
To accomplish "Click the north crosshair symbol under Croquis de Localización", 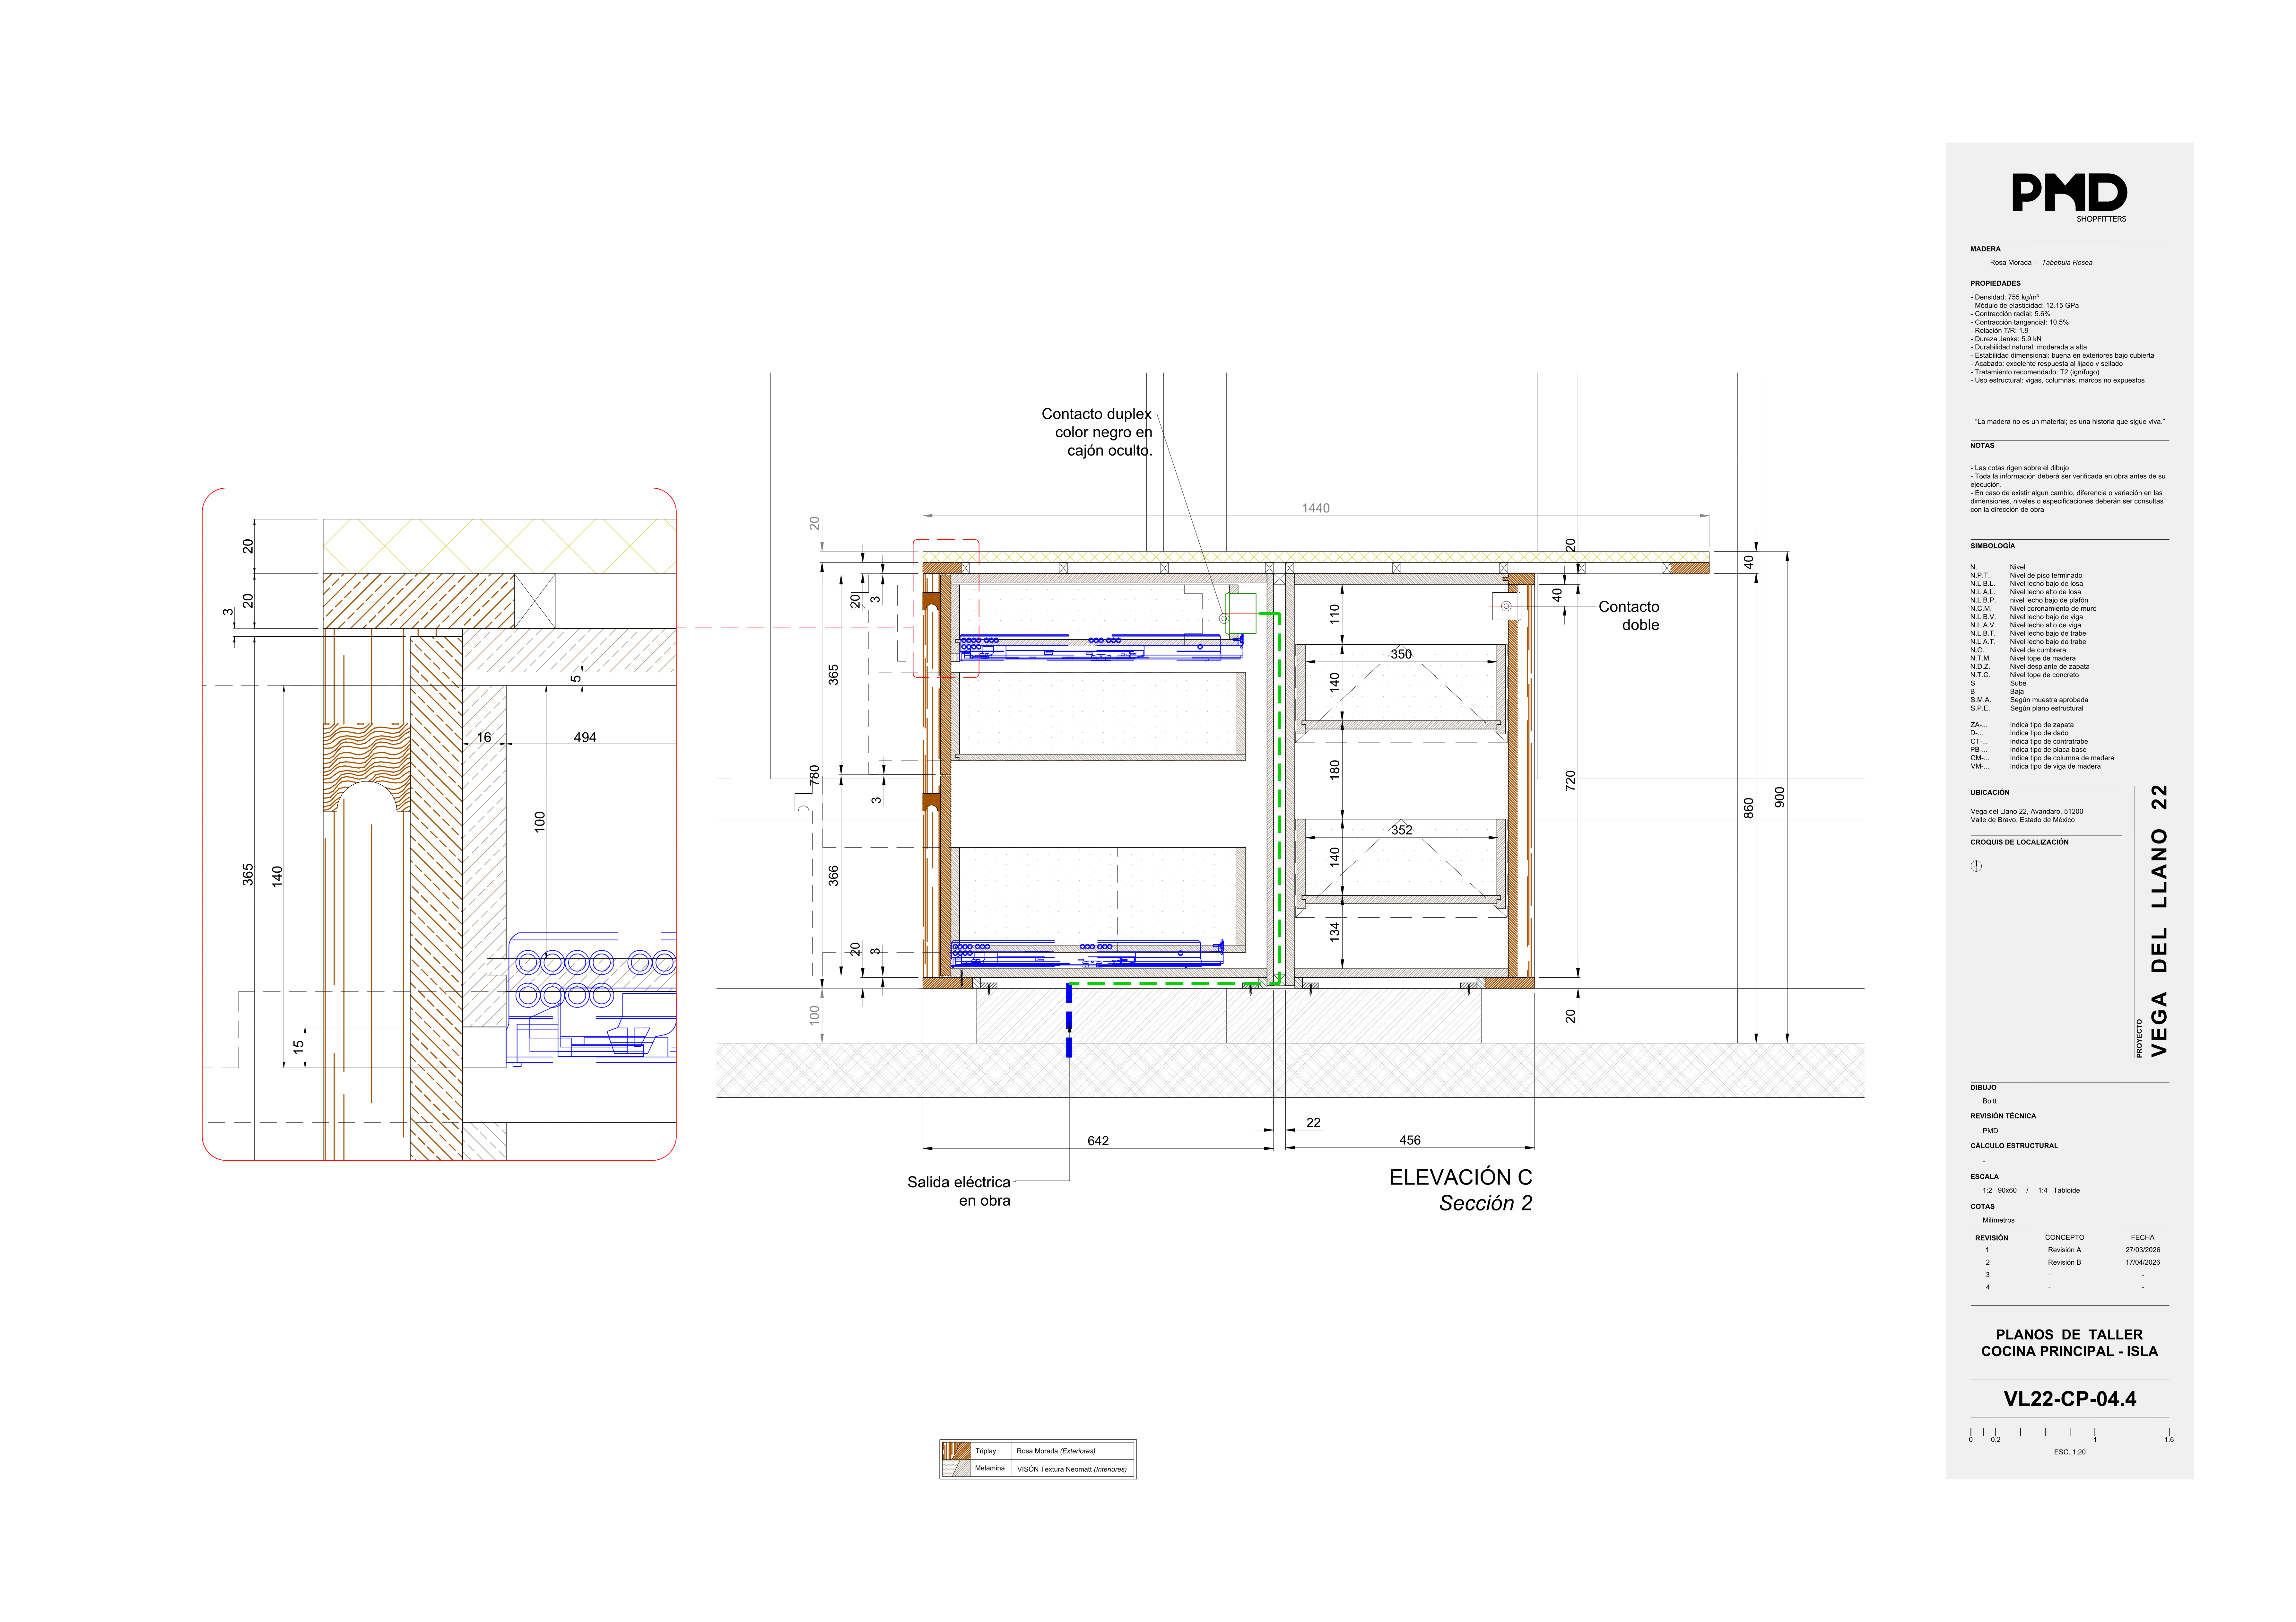I will pyautogui.click(x=1976, y=866).
